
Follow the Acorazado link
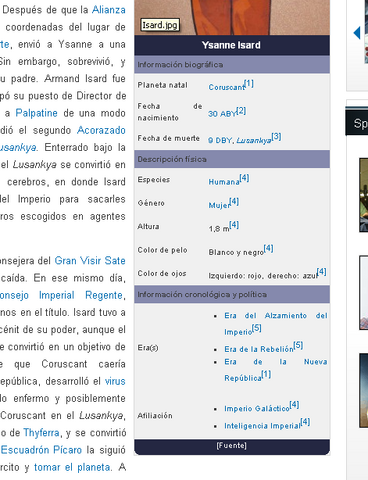point(101,130)
